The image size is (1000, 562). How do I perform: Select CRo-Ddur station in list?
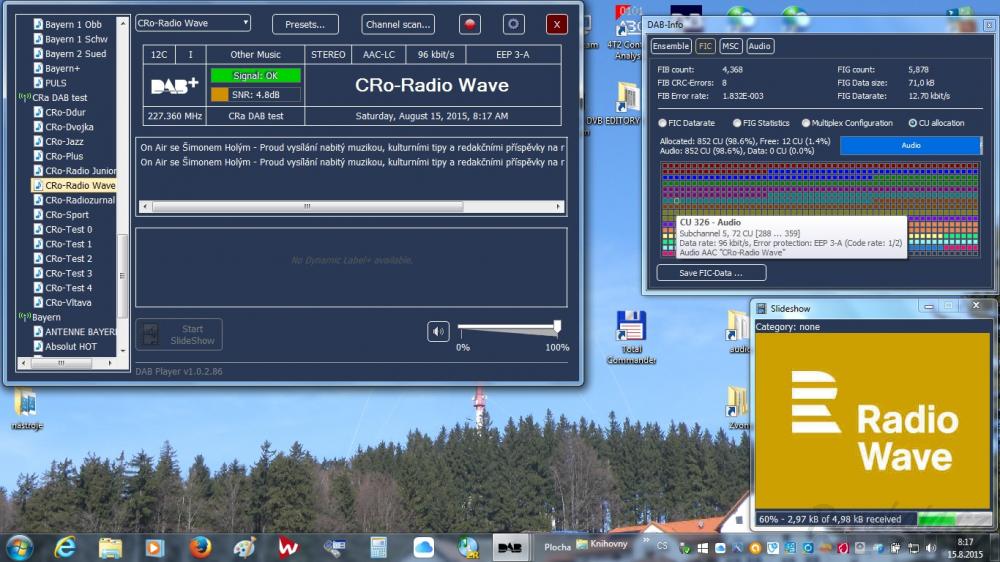[x=65, y=112]
